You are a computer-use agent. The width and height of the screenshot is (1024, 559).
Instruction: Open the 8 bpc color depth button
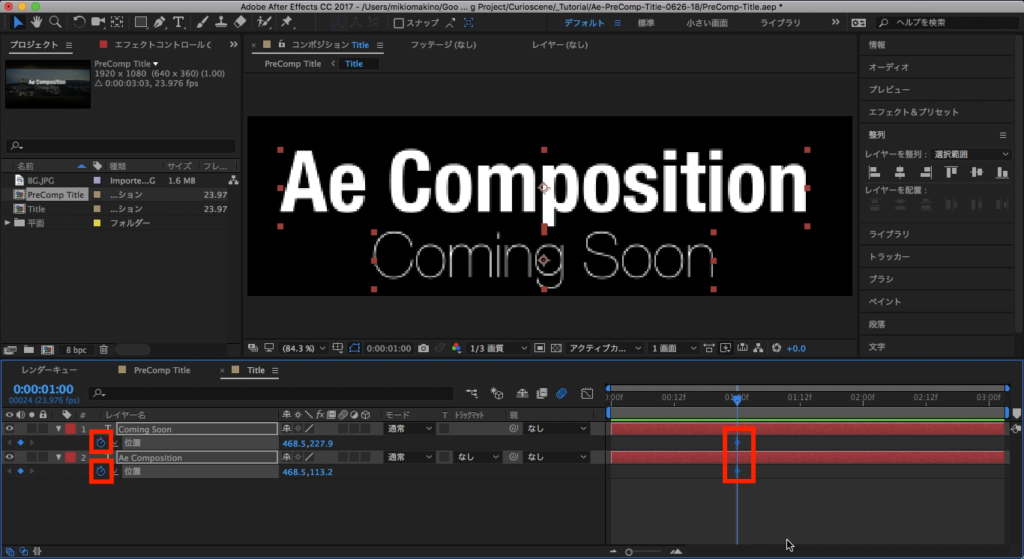(76, 350)
